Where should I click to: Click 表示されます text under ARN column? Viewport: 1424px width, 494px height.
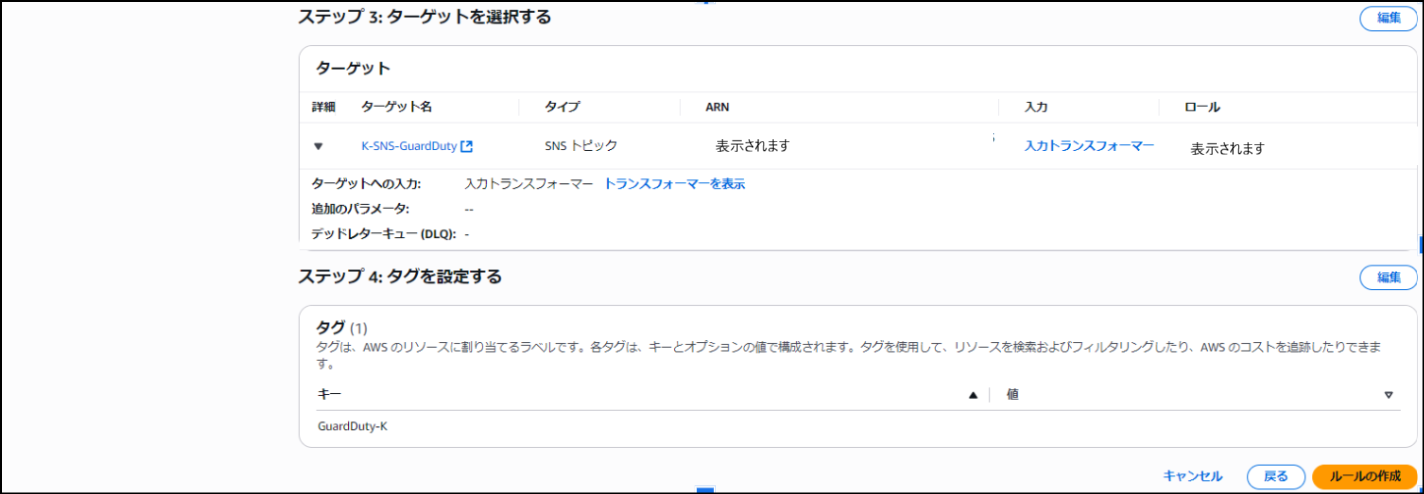[753, 146]
